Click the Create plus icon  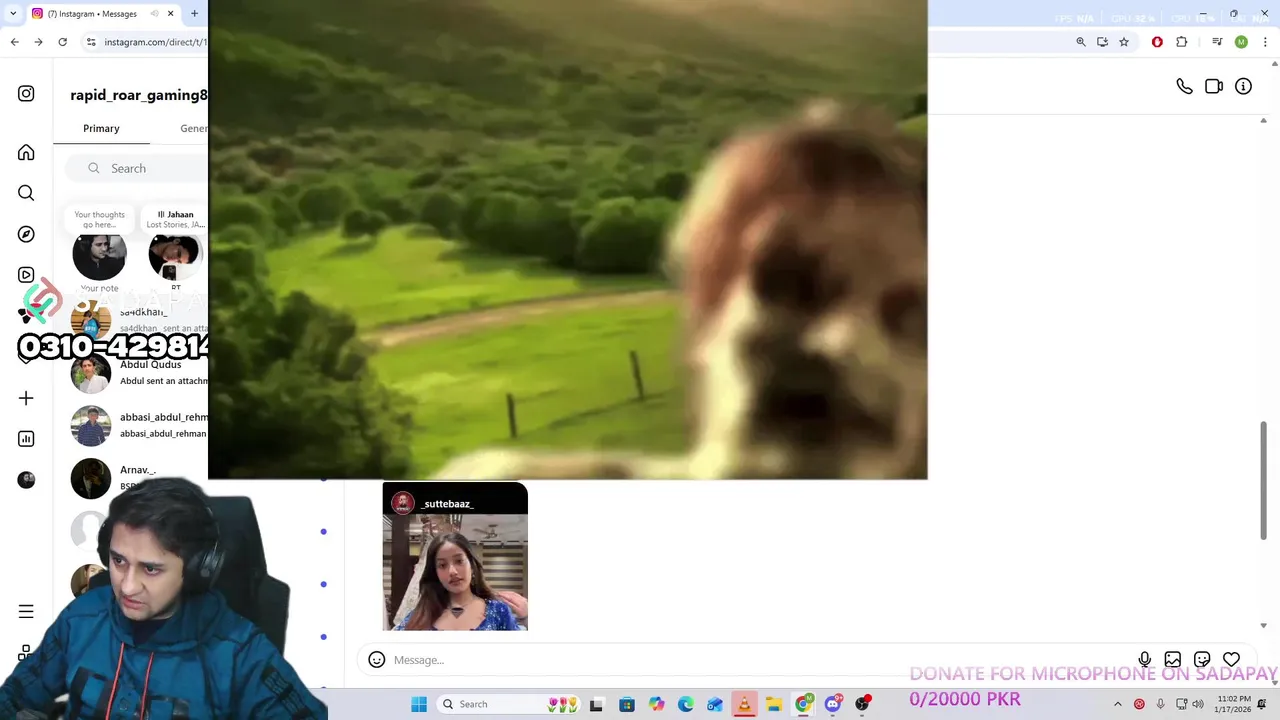pyautogui.click(x=26, y=398)
